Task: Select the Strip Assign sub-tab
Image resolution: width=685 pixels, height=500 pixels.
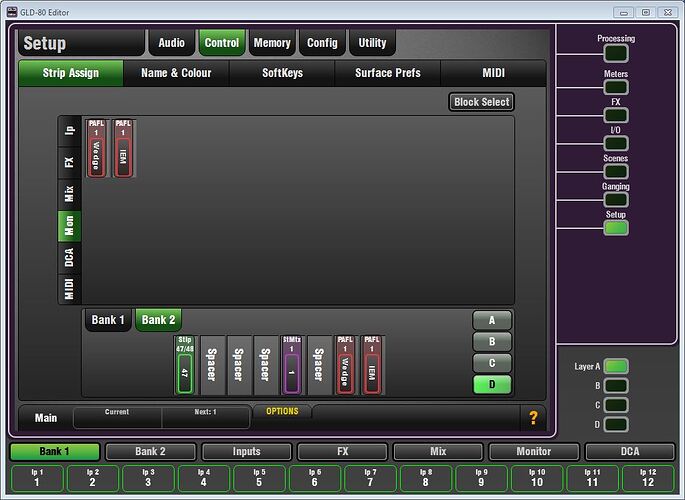Action: [x=71, y=73]
